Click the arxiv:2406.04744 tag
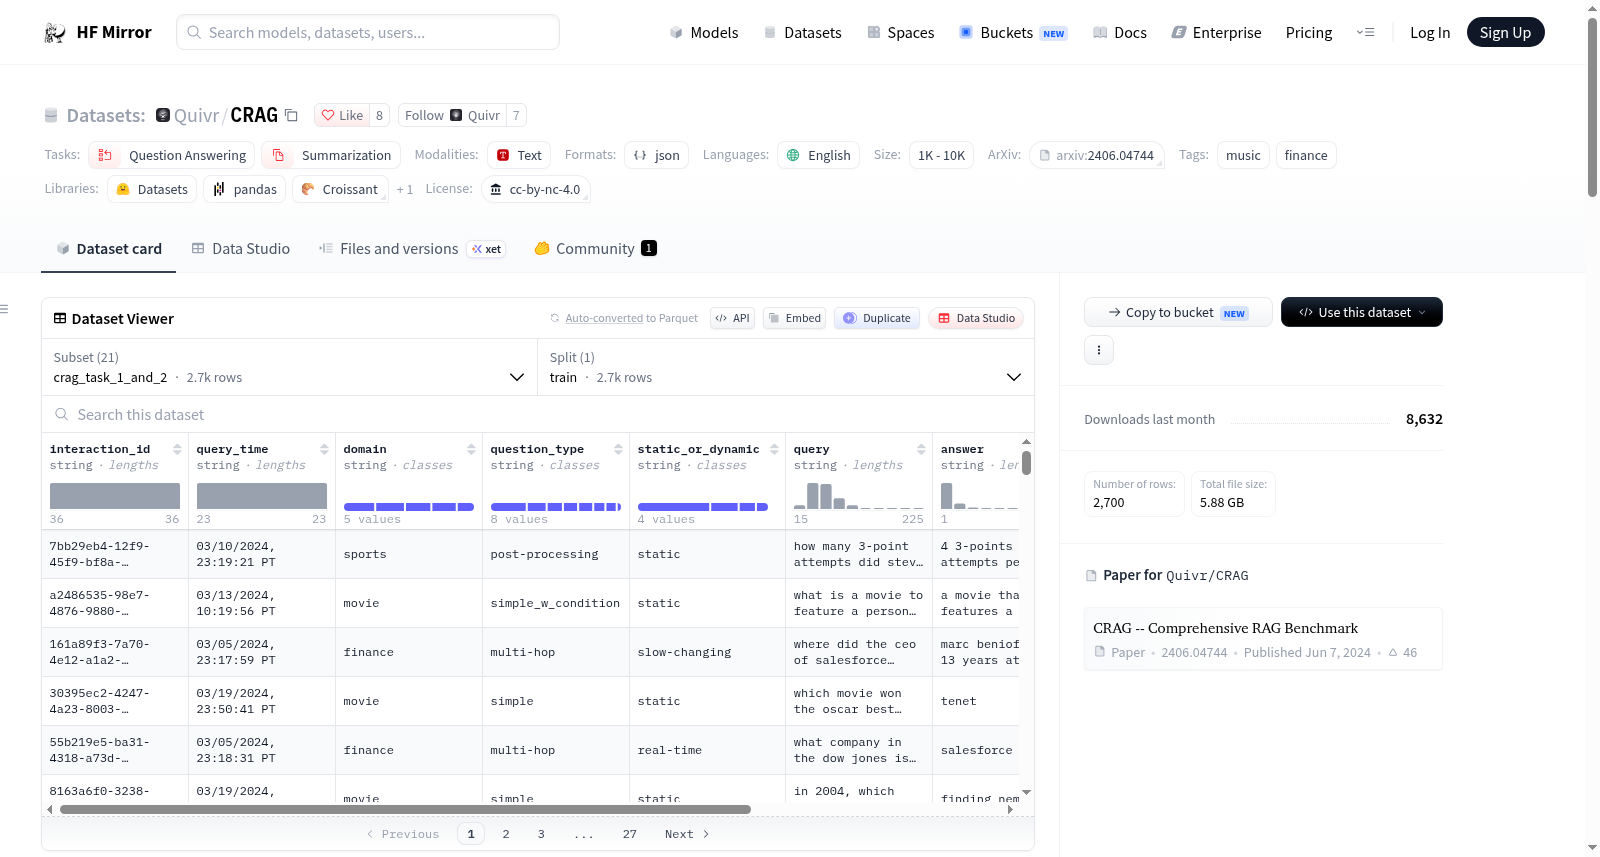Image resolution: width=1600 pixels, height=857 pixels. (1096, 155)
